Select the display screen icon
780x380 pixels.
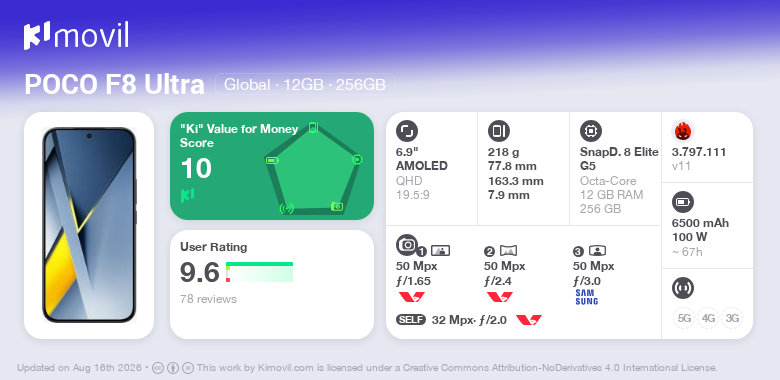(407, 131)
